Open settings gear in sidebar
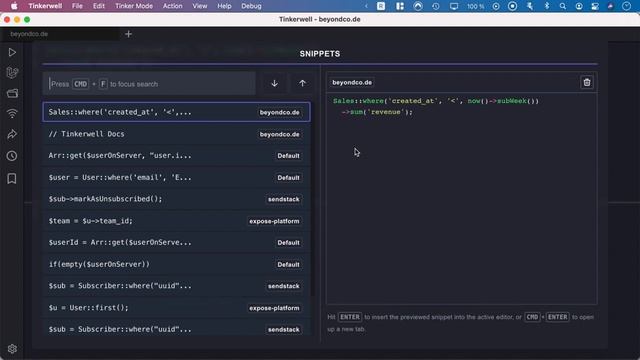Viewport: 640px width, 360px height. tap(12, 349)
